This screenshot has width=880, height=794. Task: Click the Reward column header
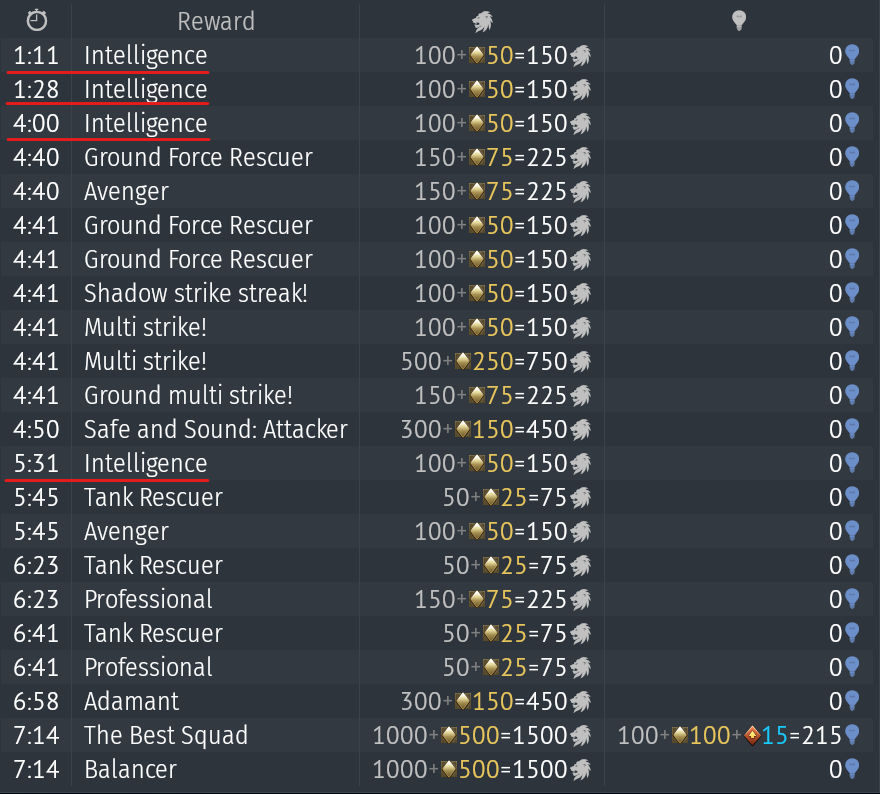click(216, 21)
